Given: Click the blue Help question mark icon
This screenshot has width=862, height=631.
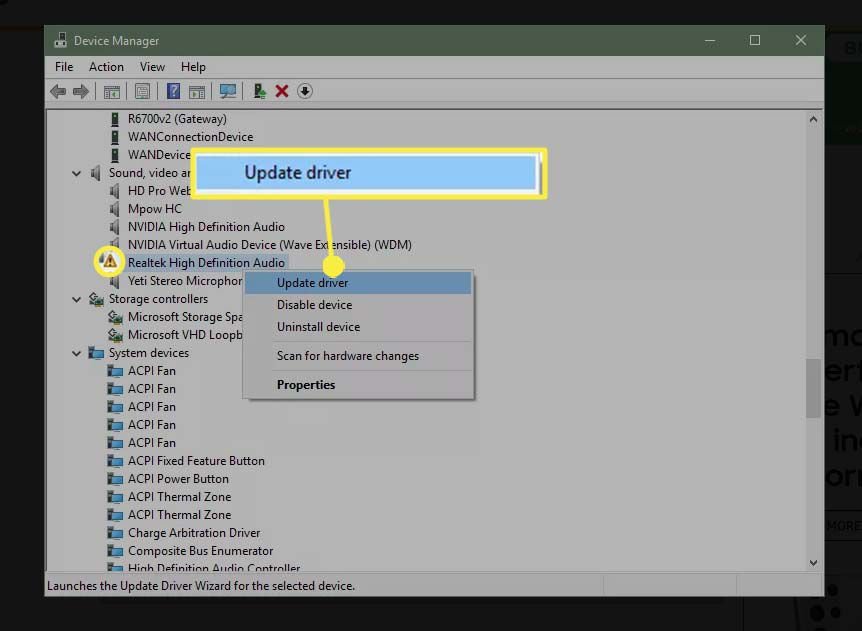Looking at the screenshot, I should (173, 91).
